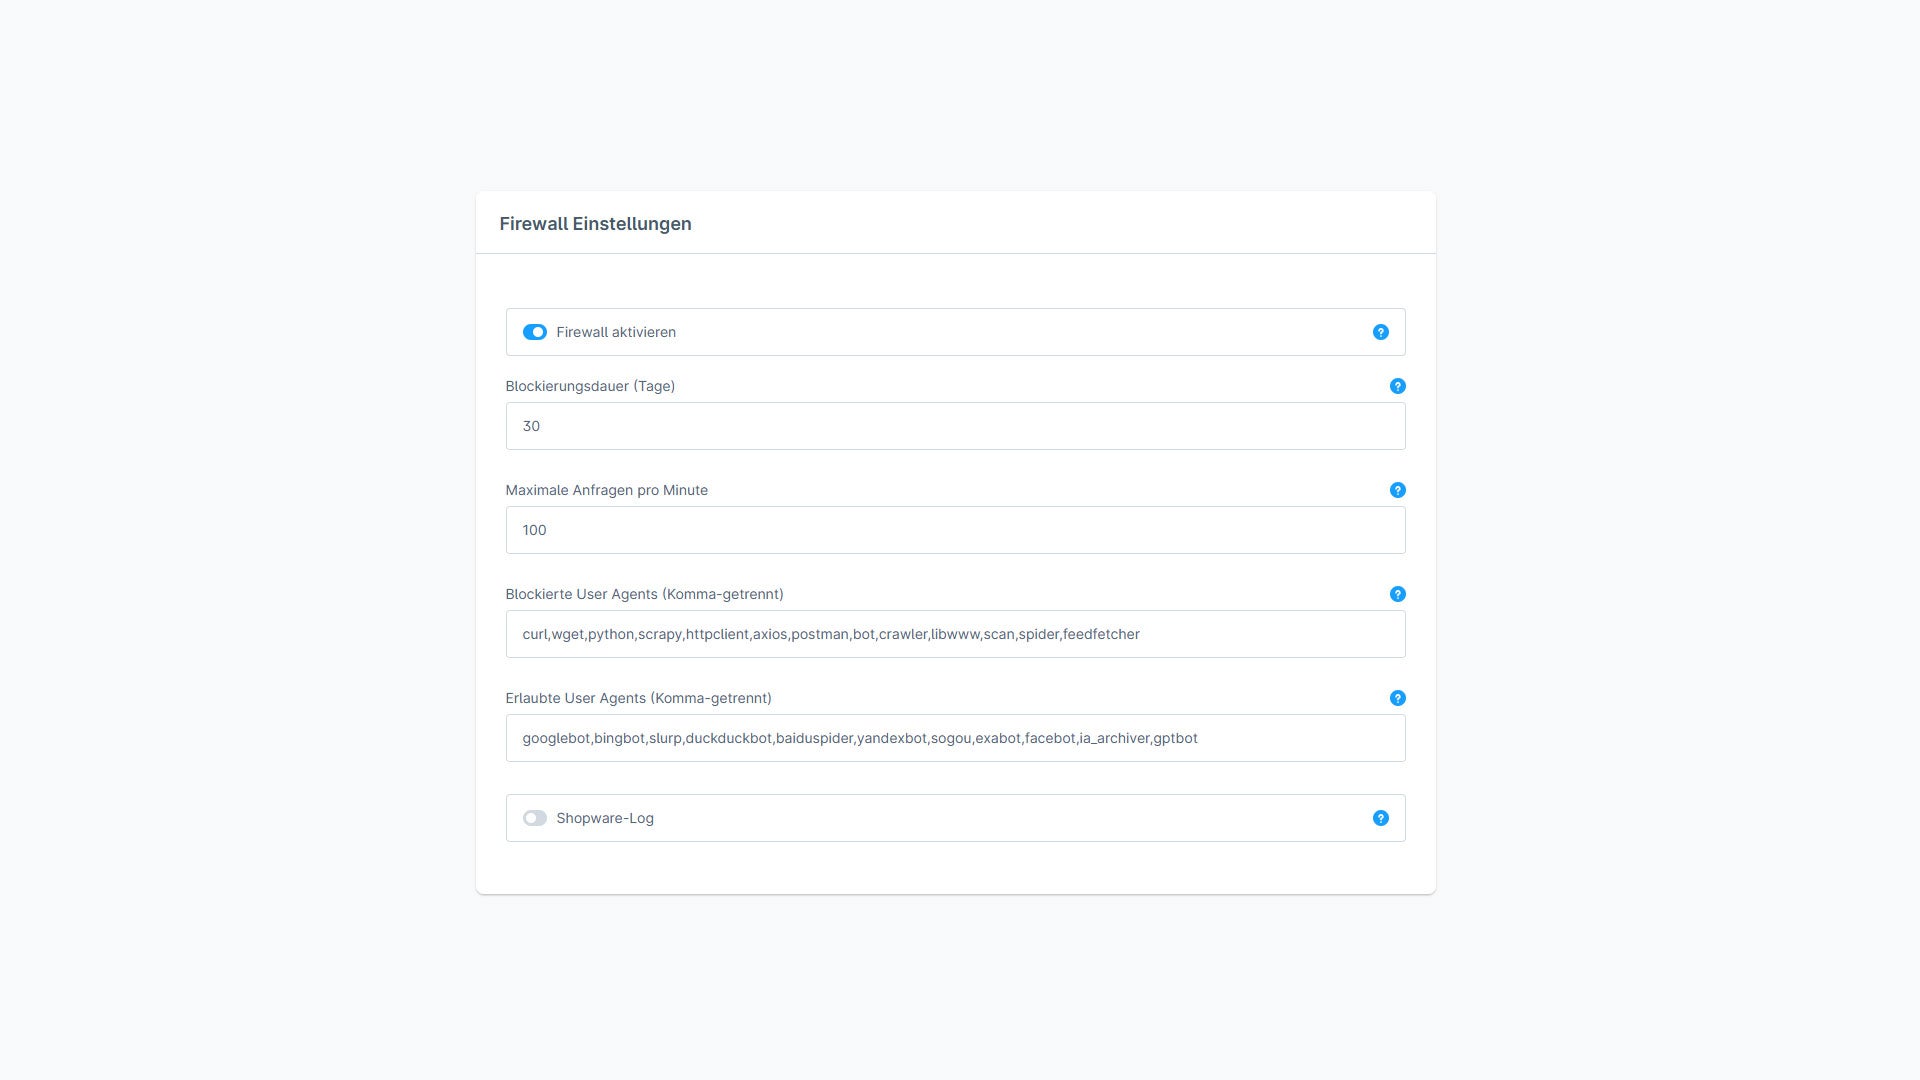Click the blocked user agents text field

(x=955, y=634)
